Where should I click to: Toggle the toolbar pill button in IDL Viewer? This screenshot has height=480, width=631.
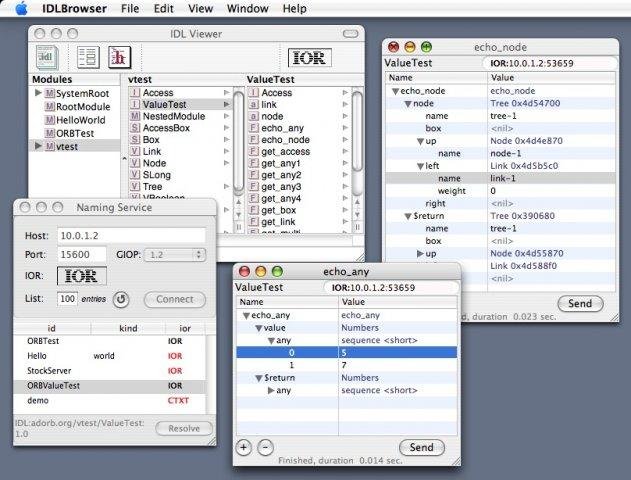[357, 36]
